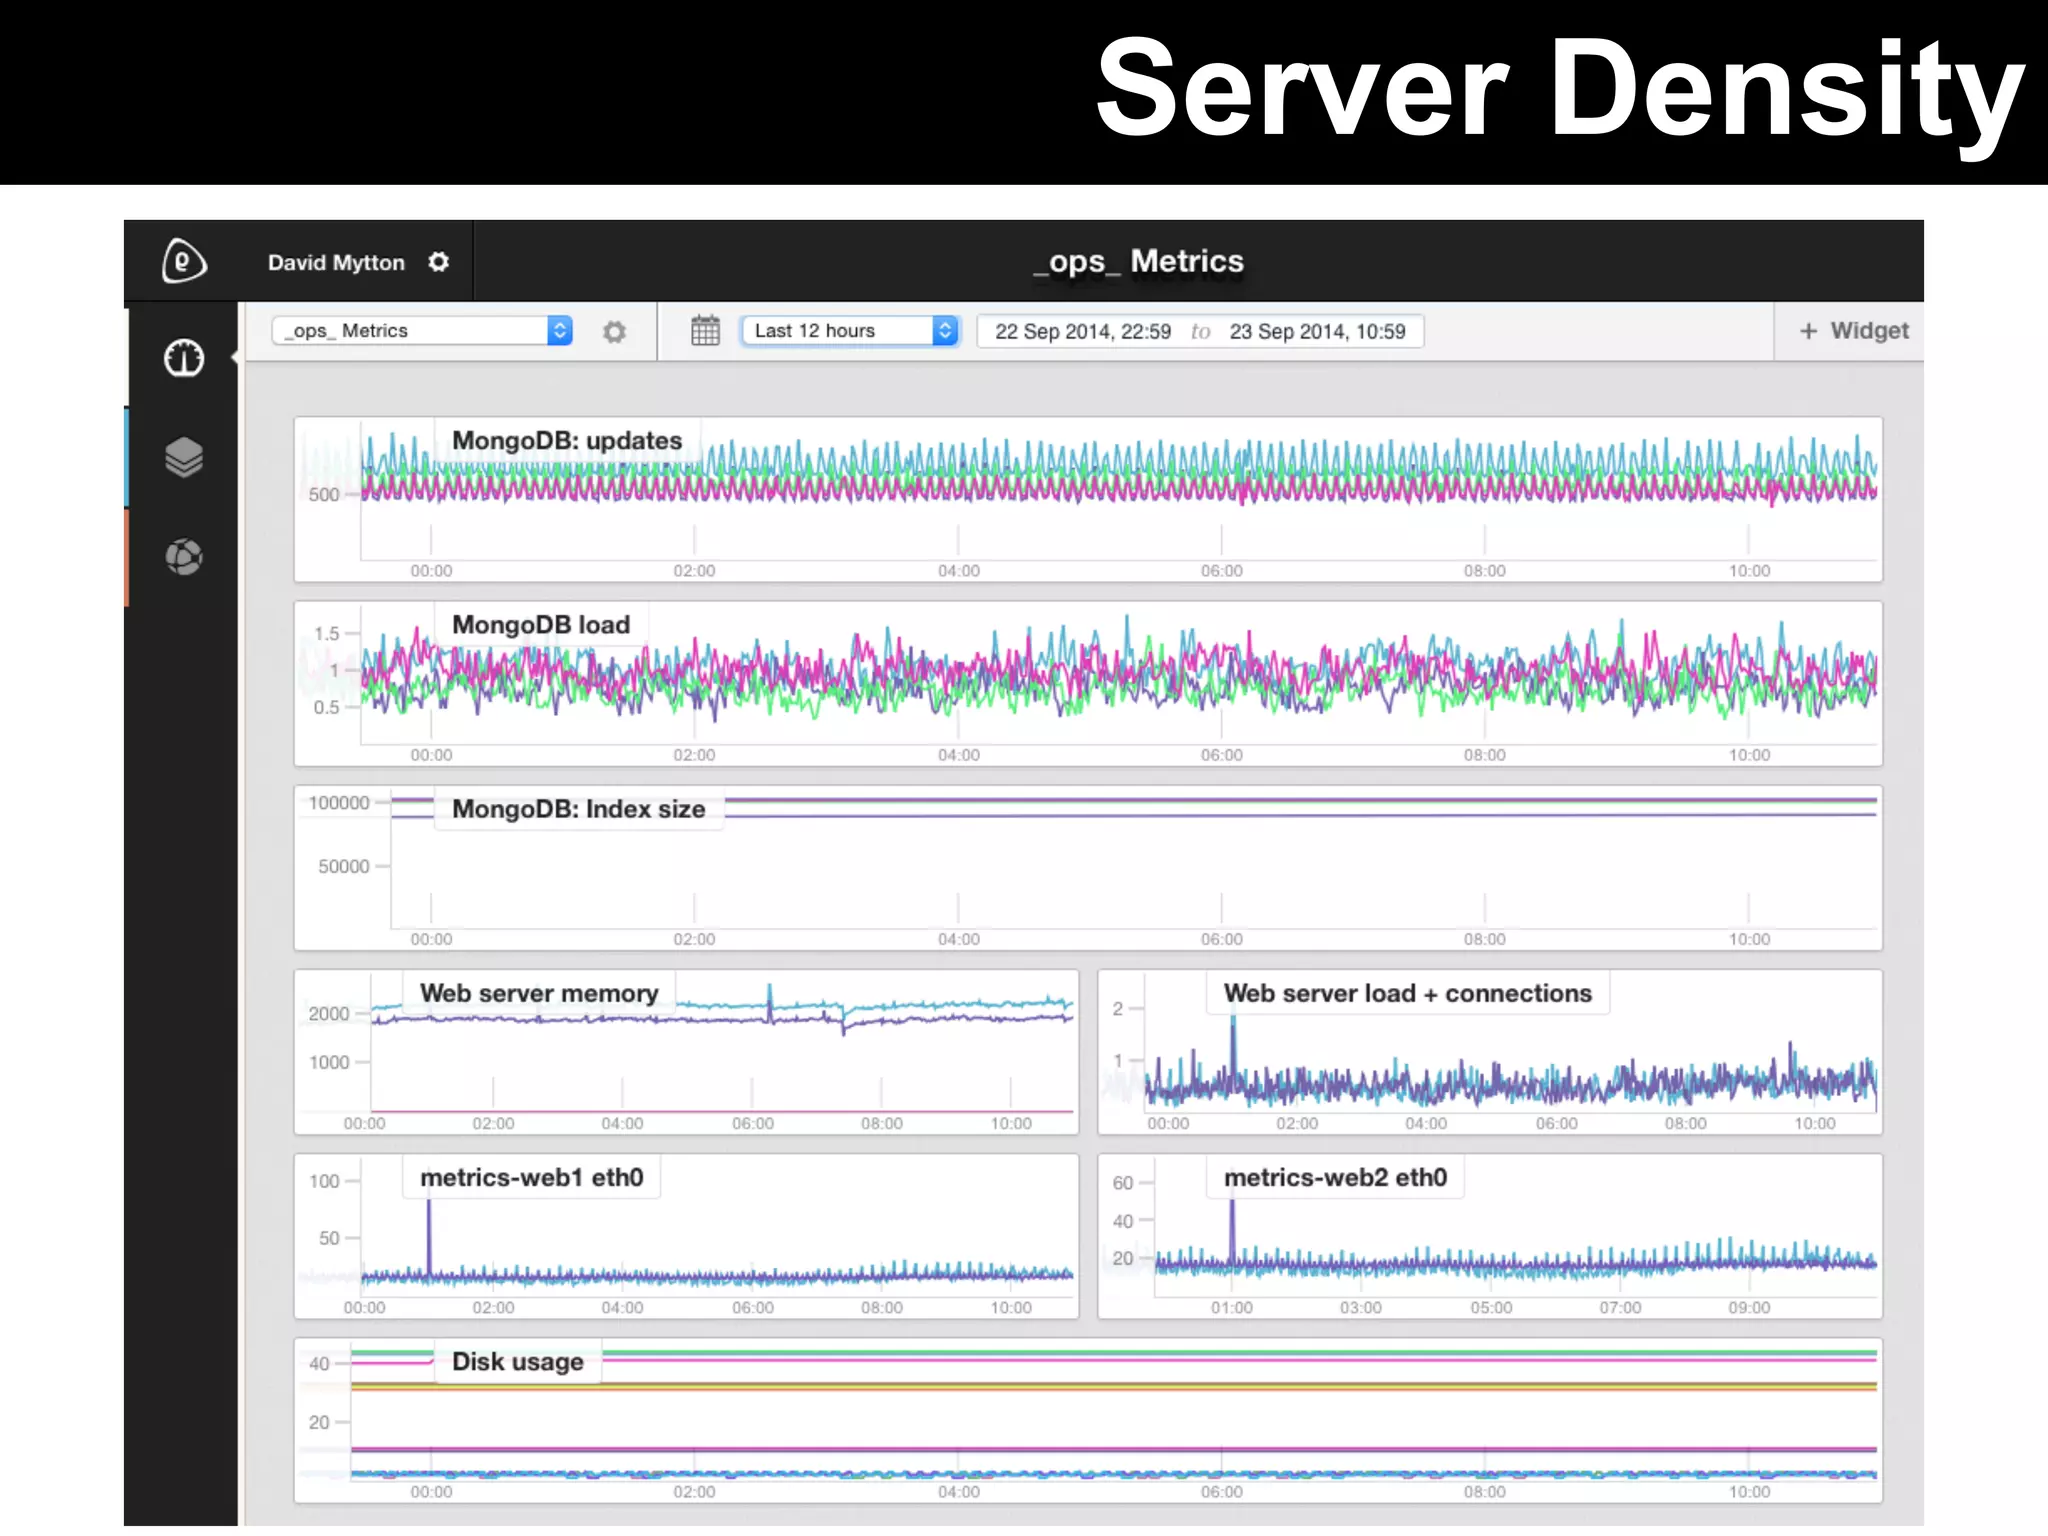The image size is (2048, 1536).
Task: Select the MongoDB: Index size graph title
Action: [x=578, y=809]
